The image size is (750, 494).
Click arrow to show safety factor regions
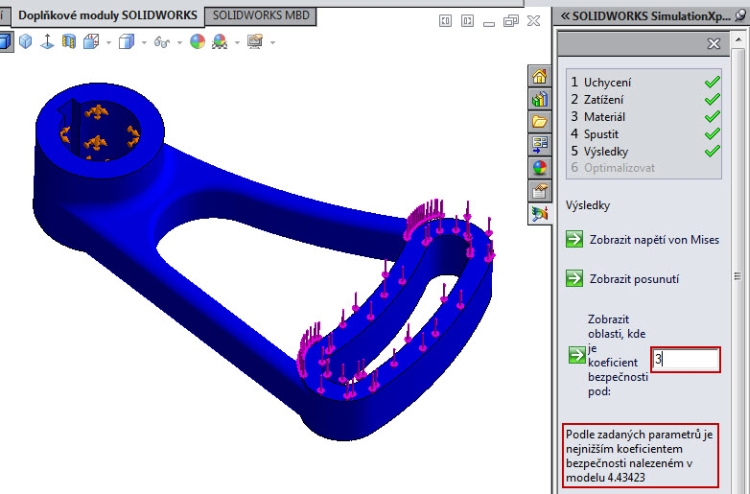coord(577,355)
